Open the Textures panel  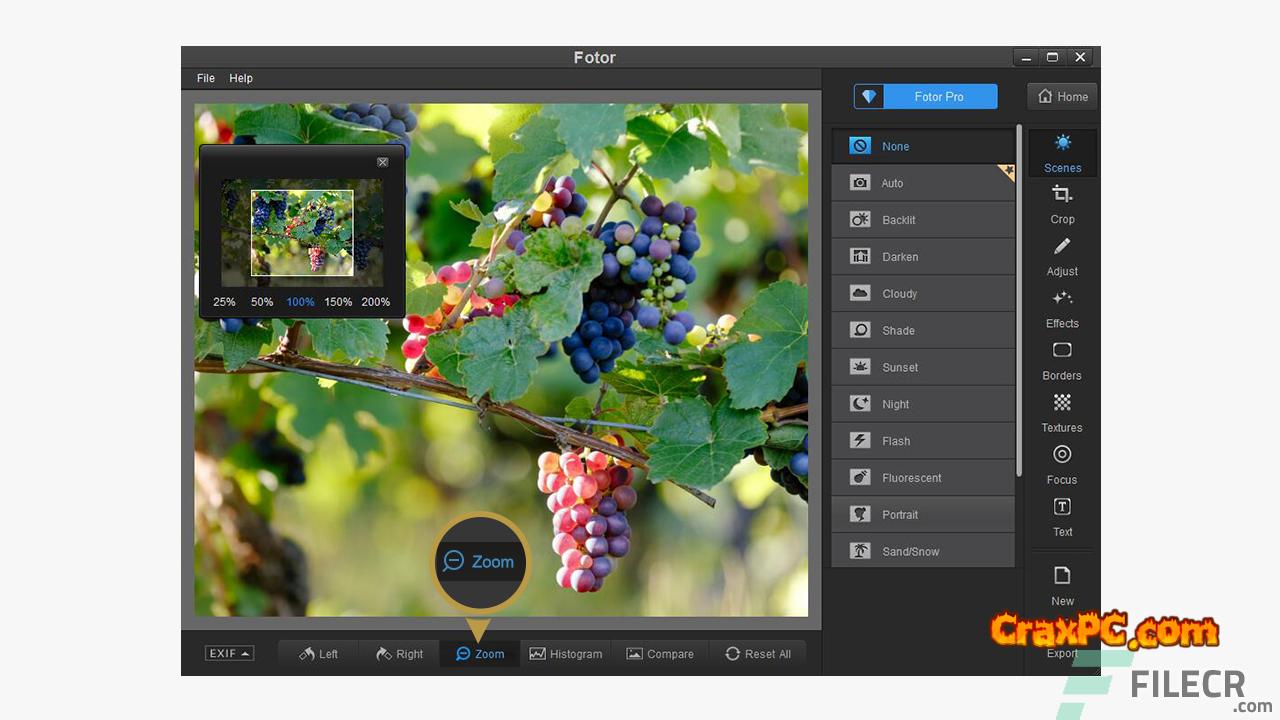(1062, 412)
